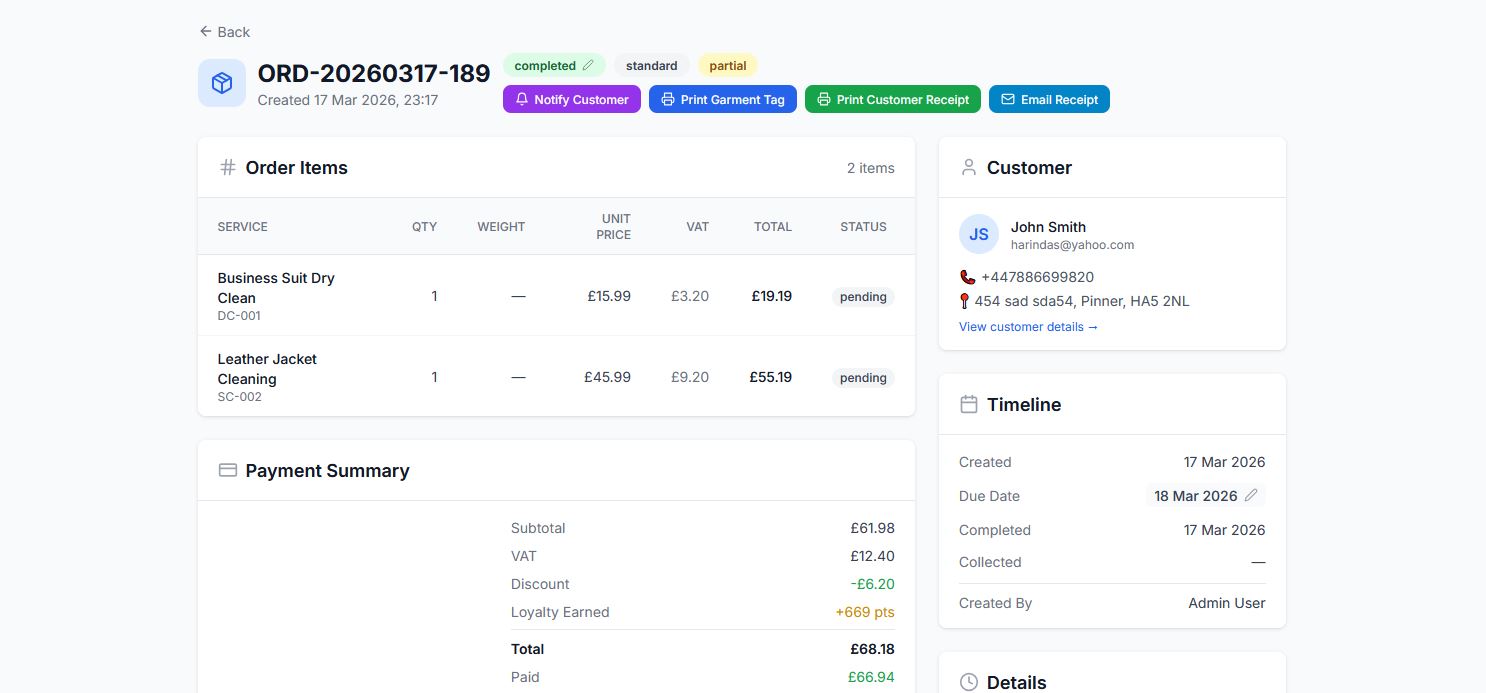Click the JS customer avatar
The height and width of the screenshot is (693, 1486).
(x=979, y=234)
